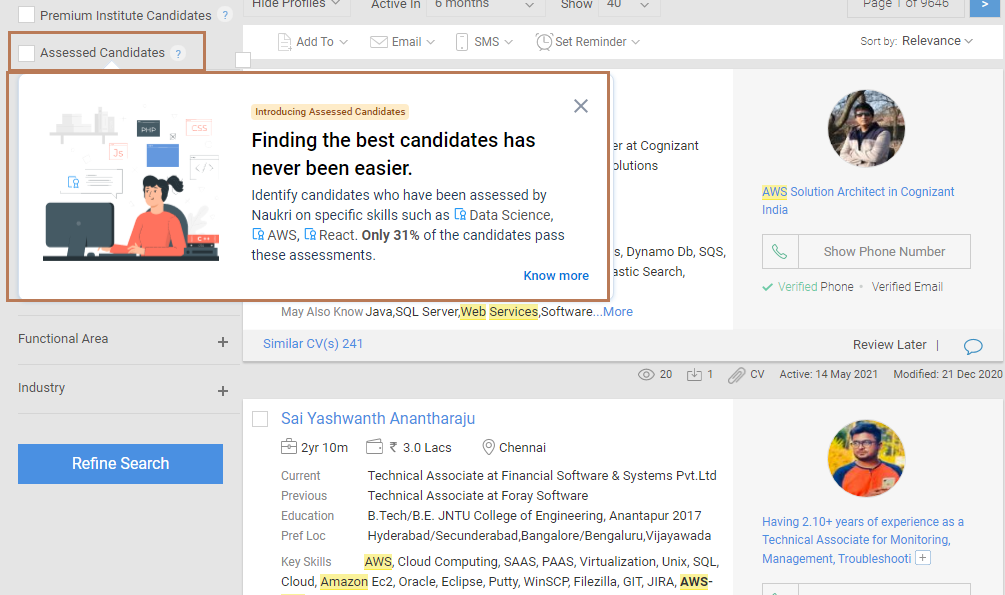Click the AWS assessment badge icon

[258, 234]
